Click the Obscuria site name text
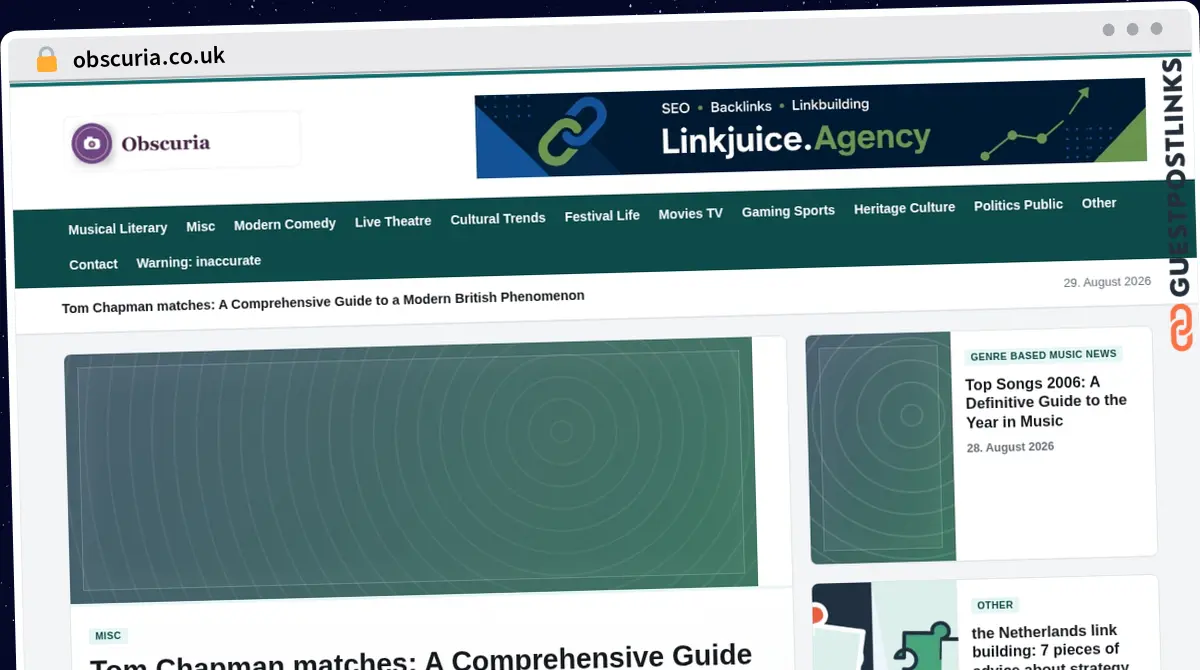This screenshot has height=670, width=1200. coord(166,143)
